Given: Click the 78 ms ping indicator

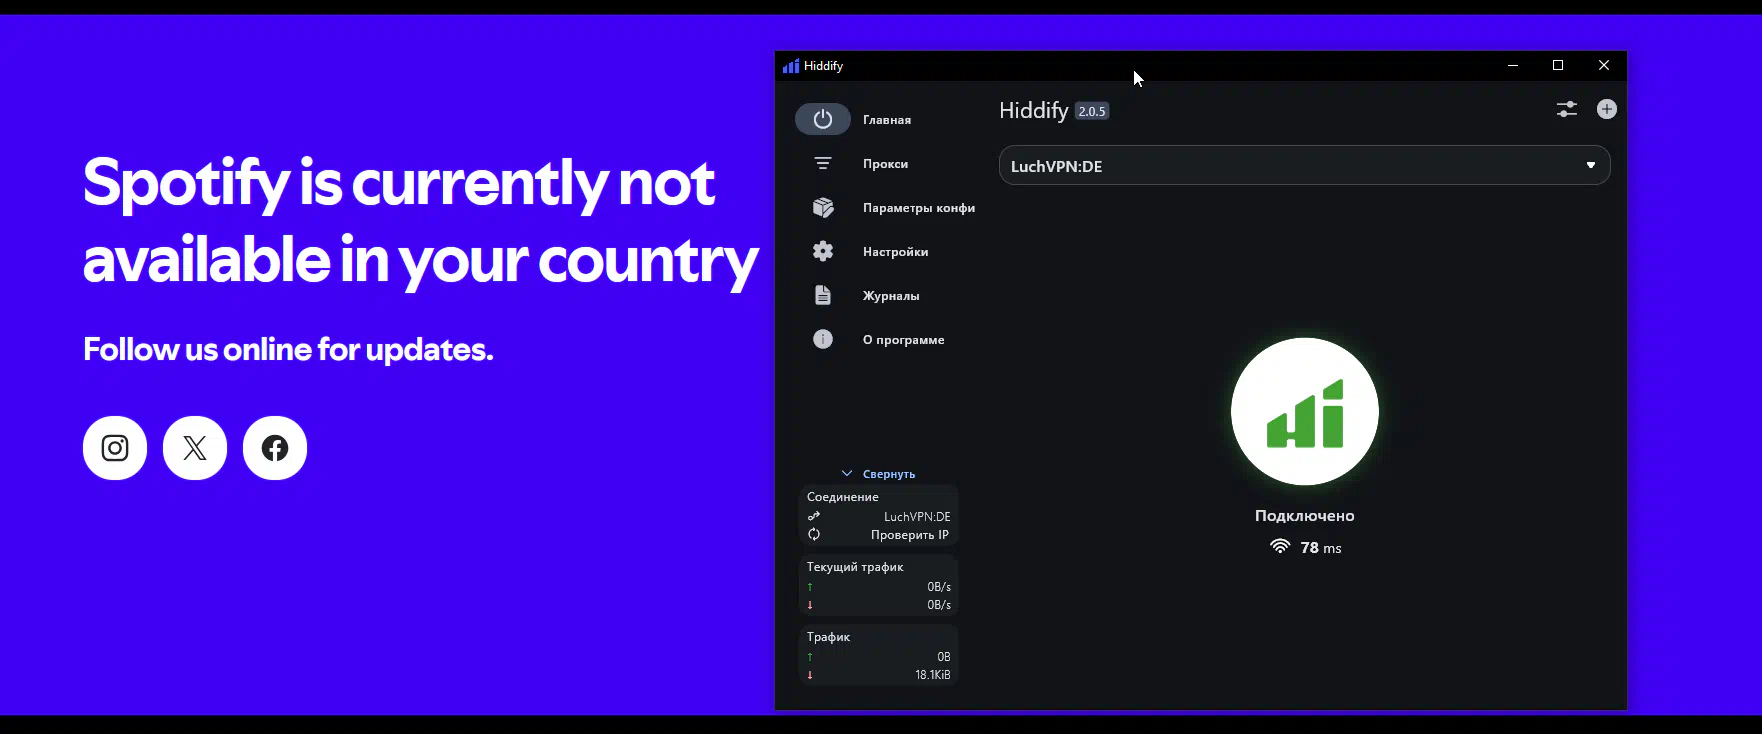Looking at the screenshot, I should pyautogui.click(x=1321, y=548).
